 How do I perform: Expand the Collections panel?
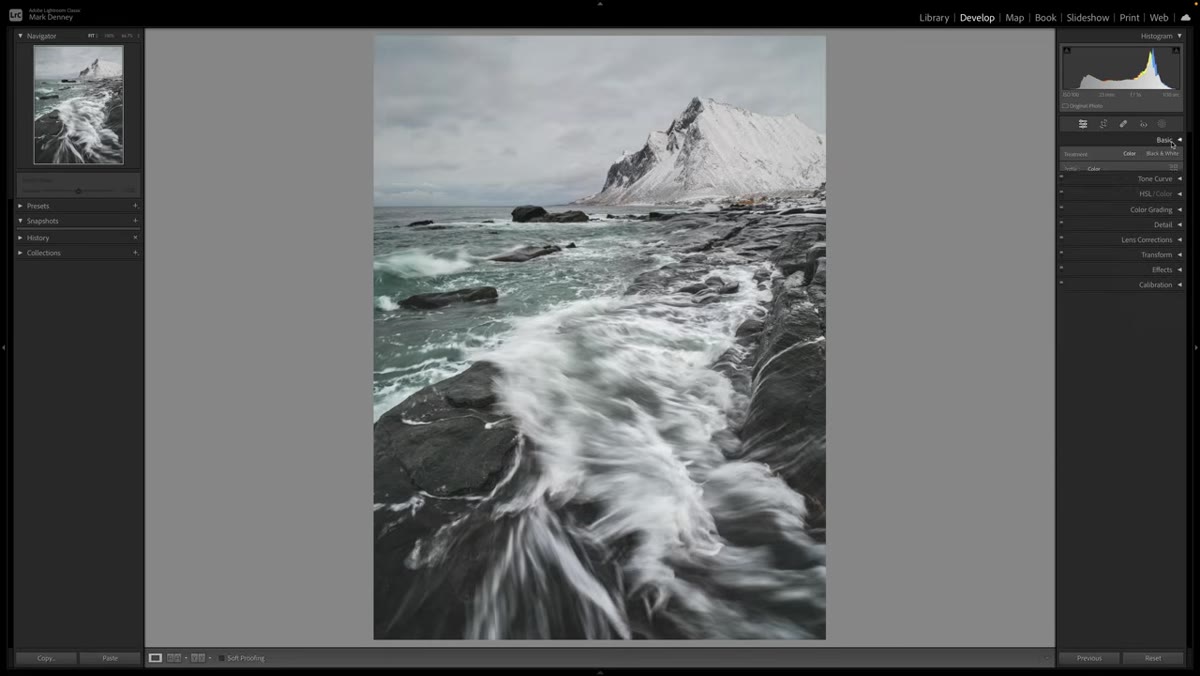[20, 253]
